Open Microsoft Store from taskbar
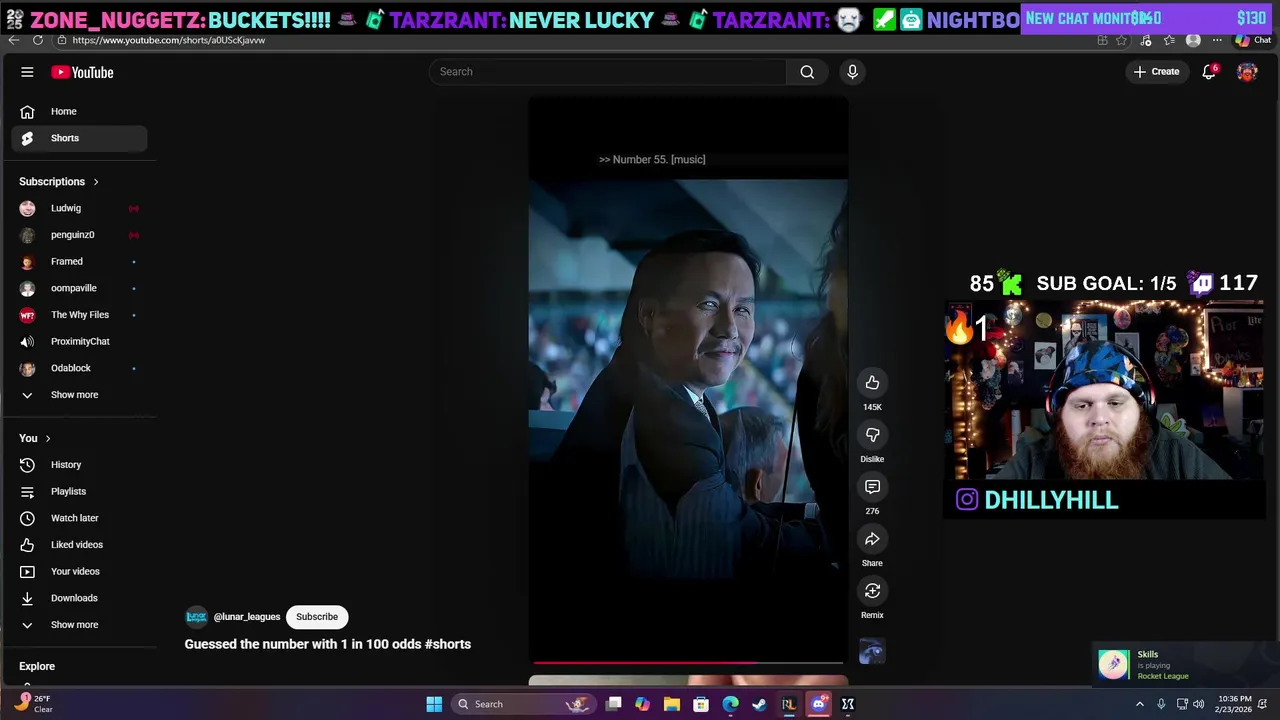Screen dimensions: 1280x720 pyautogui.click(x=701, y=704)
